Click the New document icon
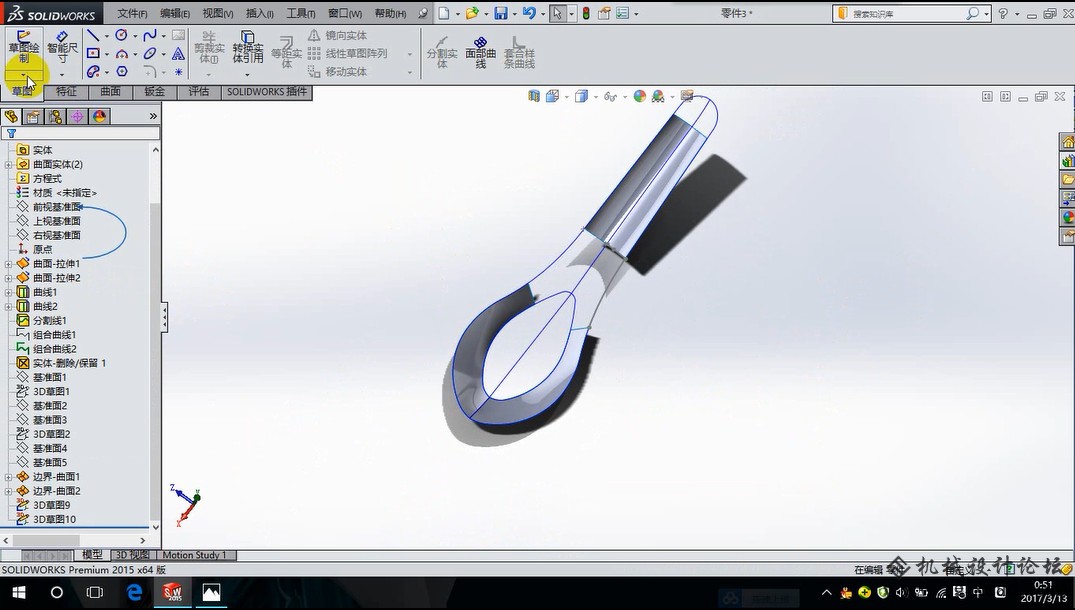Viewport: 1075px width, 610px height. click(x=444, y=13)
